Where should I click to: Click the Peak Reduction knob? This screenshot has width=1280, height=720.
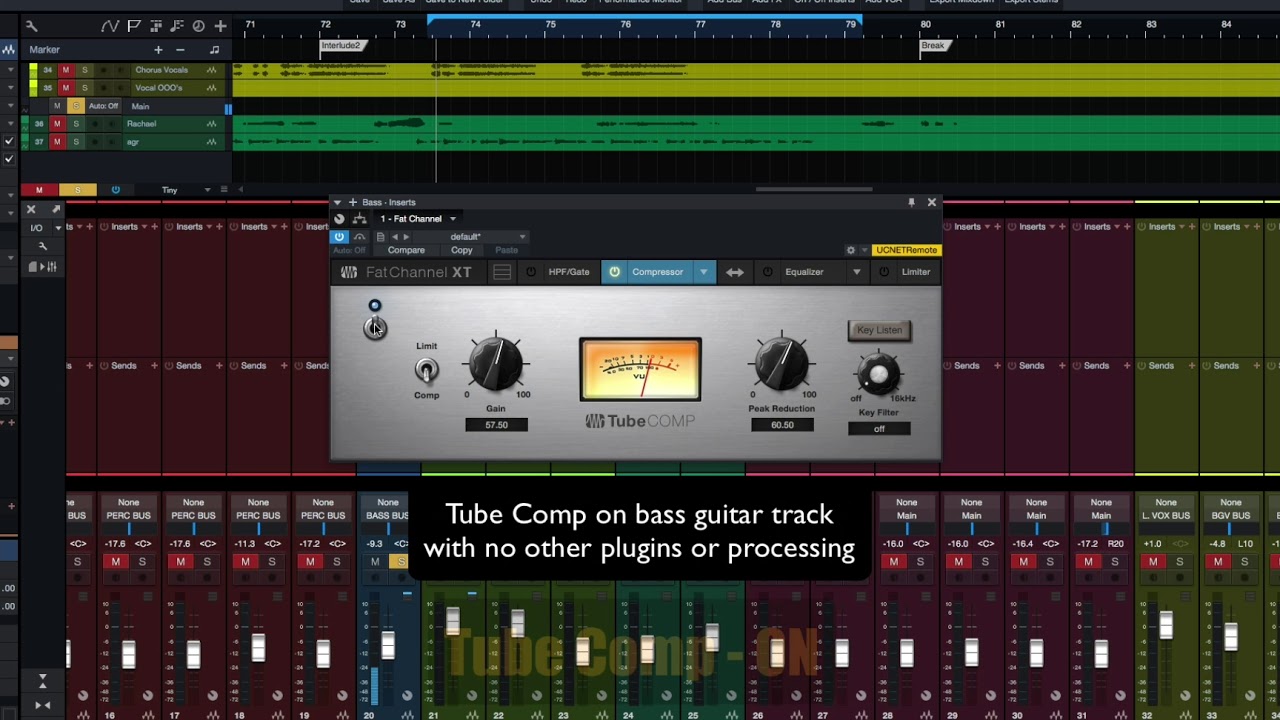[x=782, y=364]
